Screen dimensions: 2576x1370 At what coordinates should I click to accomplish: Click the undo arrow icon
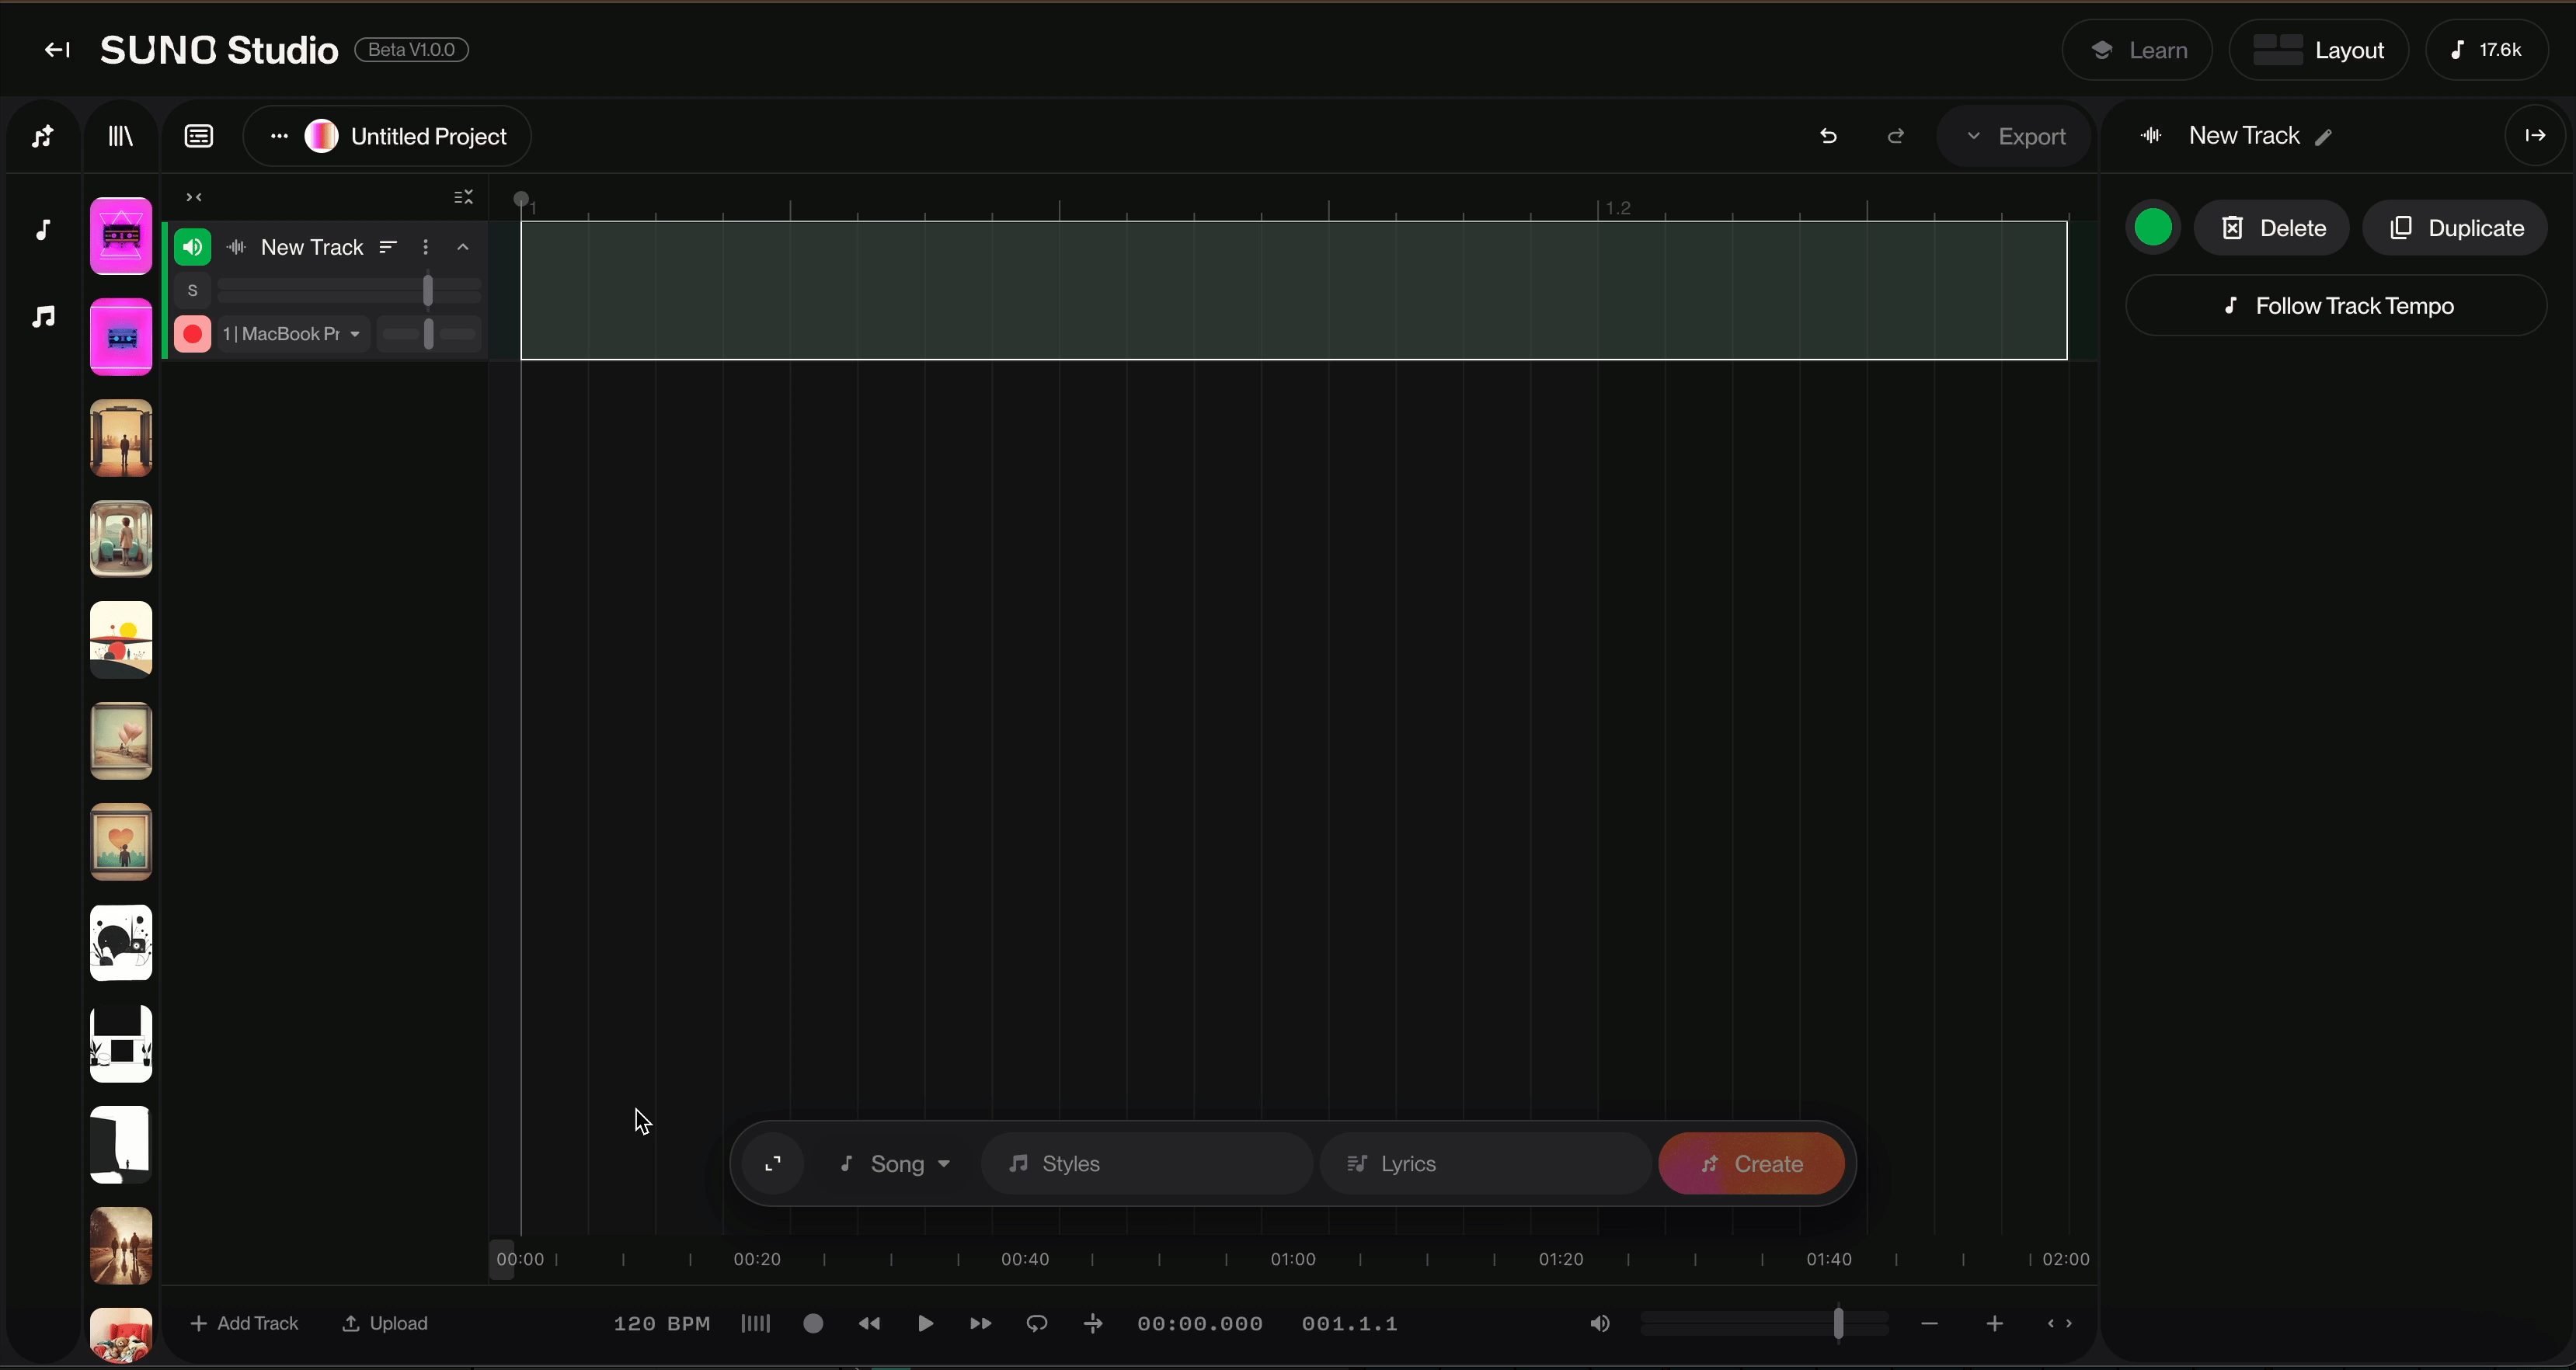(1828, 136)
